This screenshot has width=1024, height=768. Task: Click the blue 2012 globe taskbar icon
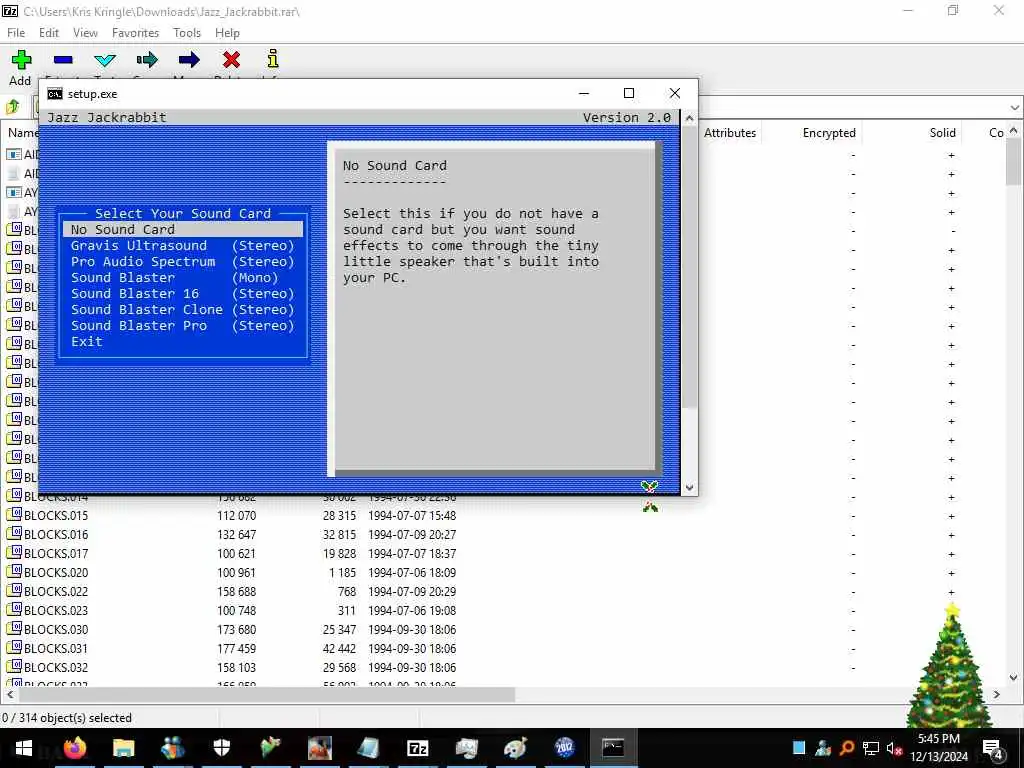click(564, 748)
